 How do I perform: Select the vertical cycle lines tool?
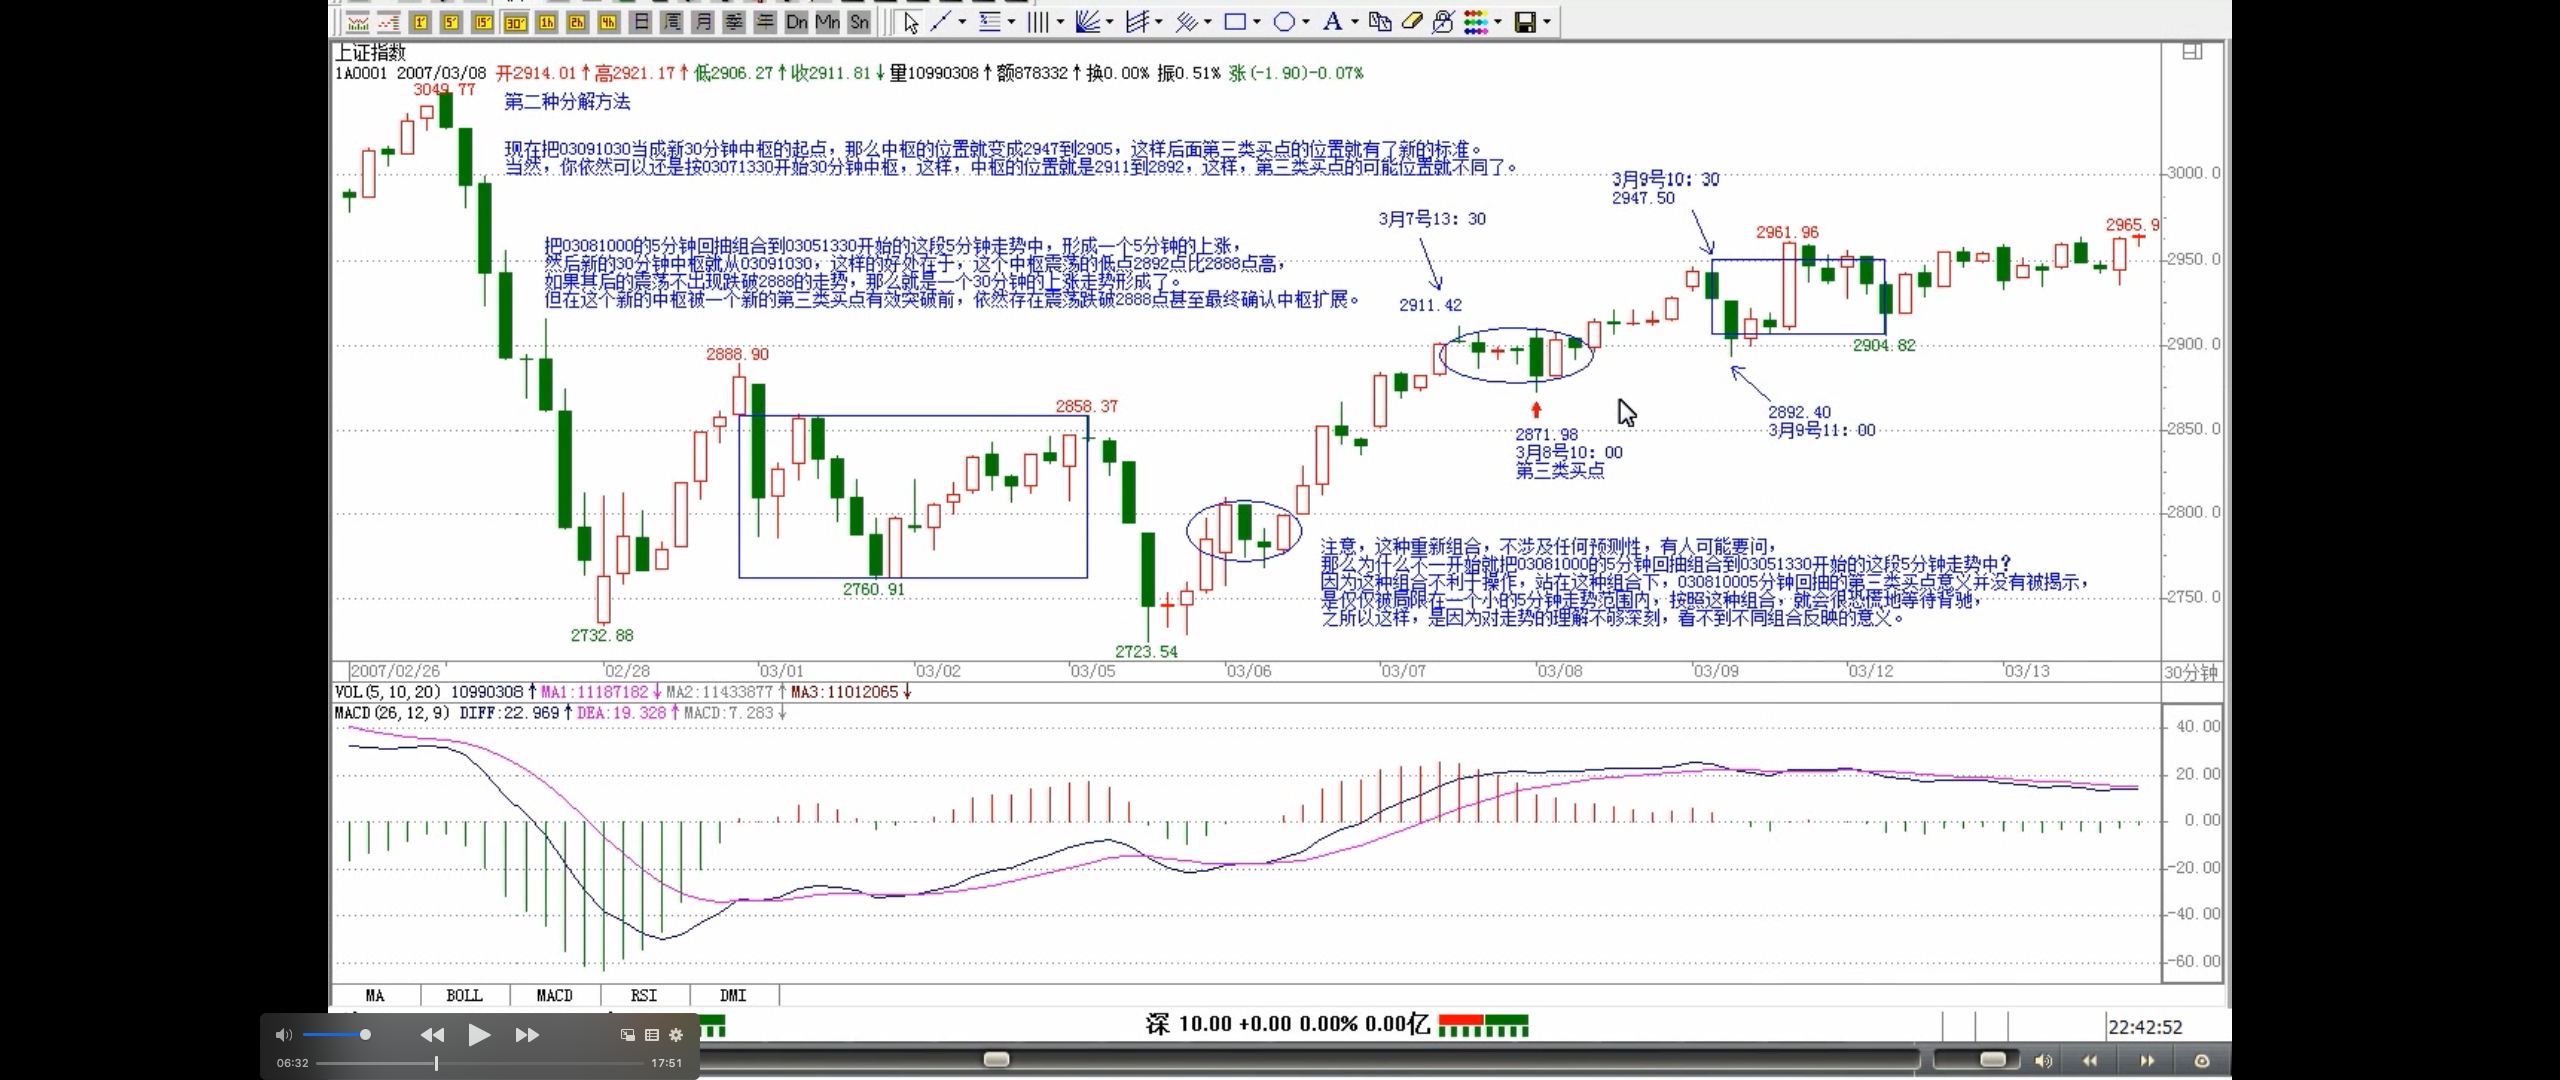click(x=1039, y=22)
